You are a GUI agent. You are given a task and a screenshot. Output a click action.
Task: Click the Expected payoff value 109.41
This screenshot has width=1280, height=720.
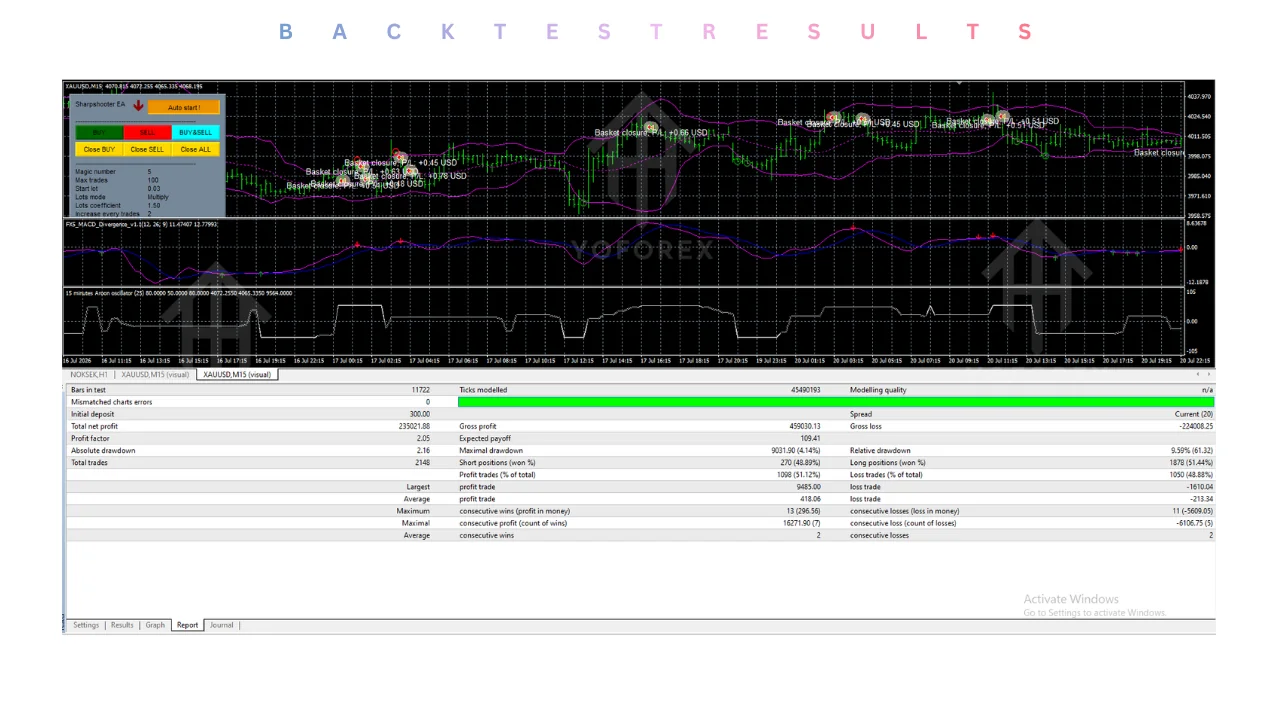[x=810, y=438]
